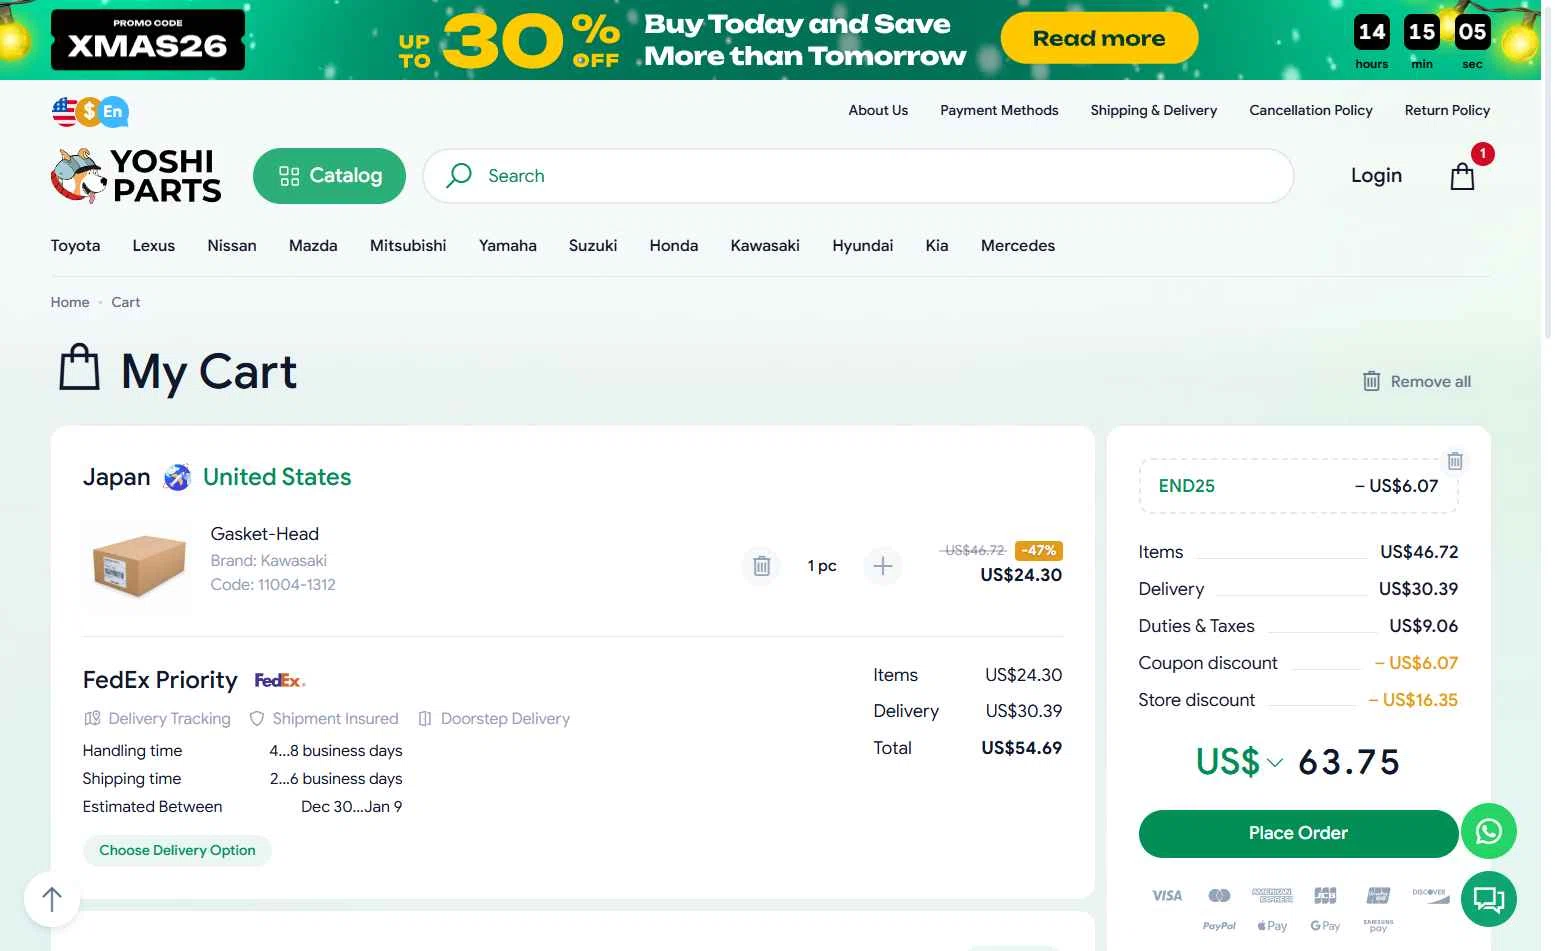Click the Read more banner button
This screenshot has width=1555, height=951.
1099,39
